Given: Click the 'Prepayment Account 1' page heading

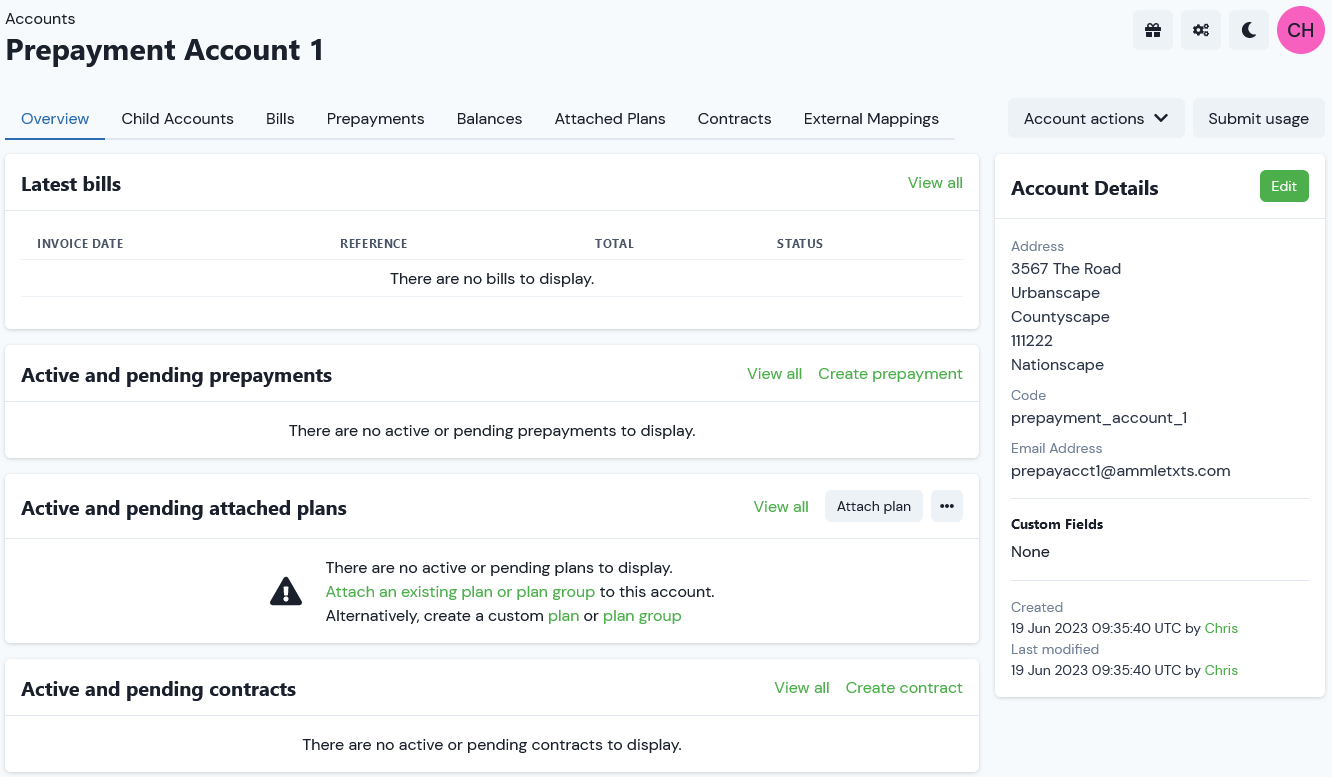Looking at the screenshot, I should tap(165, 50).
